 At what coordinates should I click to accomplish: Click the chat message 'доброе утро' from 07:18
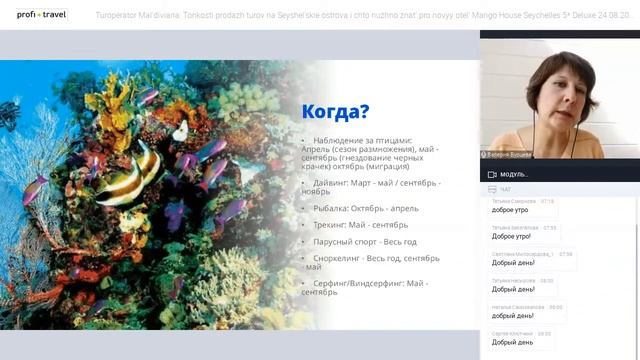click(510, 210)
